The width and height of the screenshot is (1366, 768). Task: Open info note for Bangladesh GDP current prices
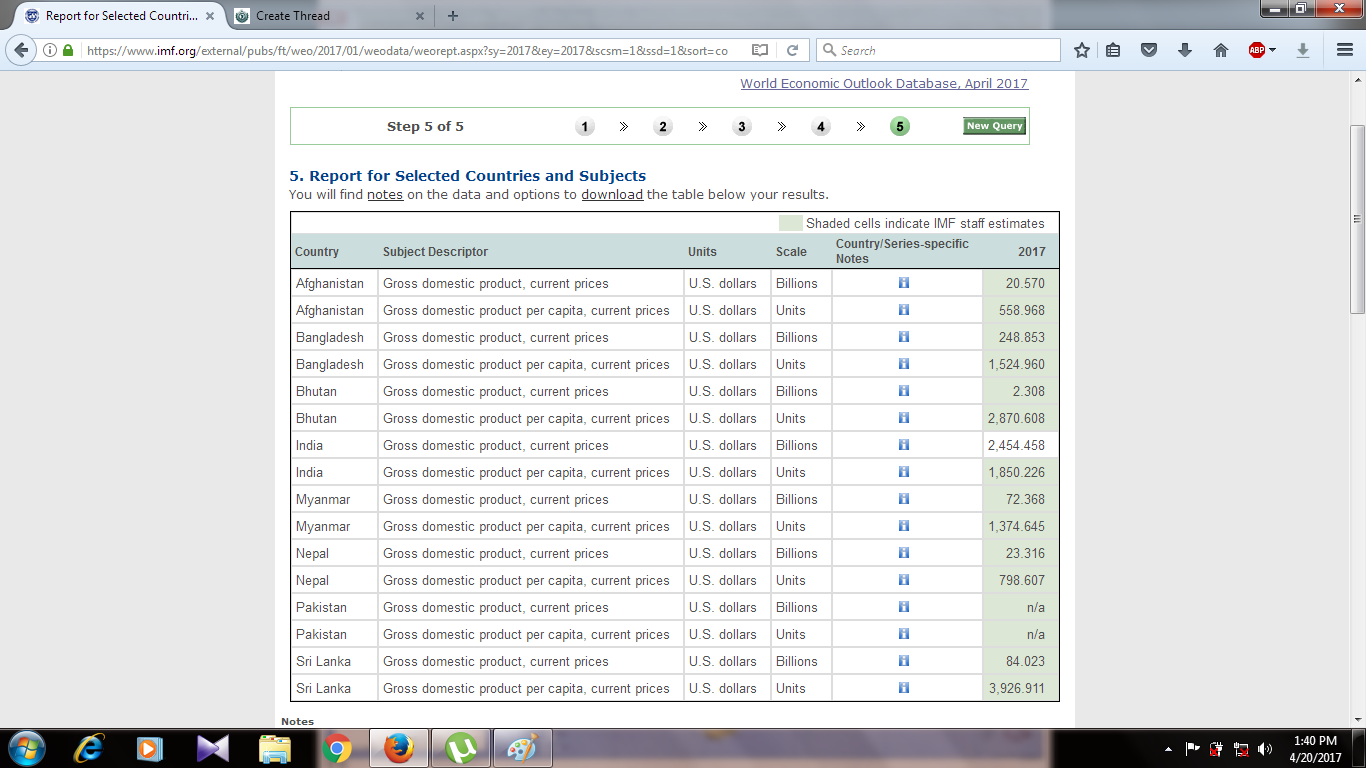[904, 337]
